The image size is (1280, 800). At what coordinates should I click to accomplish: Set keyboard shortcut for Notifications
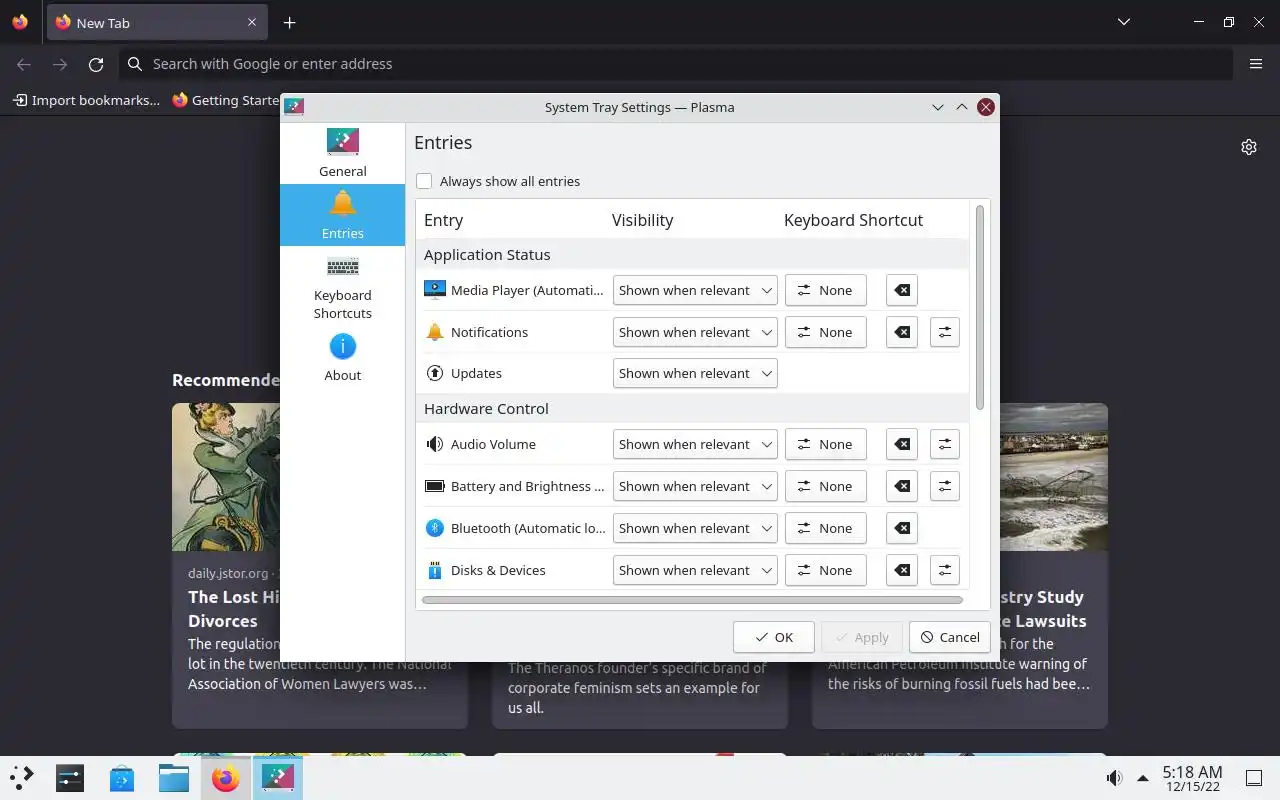(x=825, y=332)
